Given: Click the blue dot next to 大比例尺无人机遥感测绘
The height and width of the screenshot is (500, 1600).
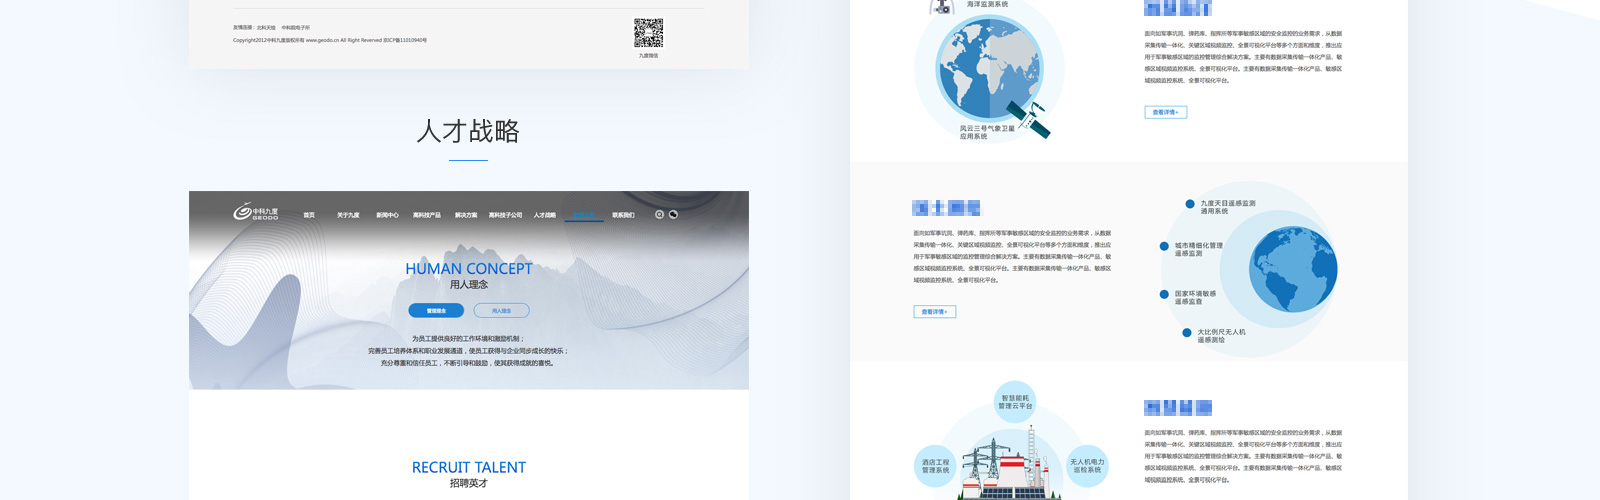Looking at the screenshot, I should [x=1187, y=333].
